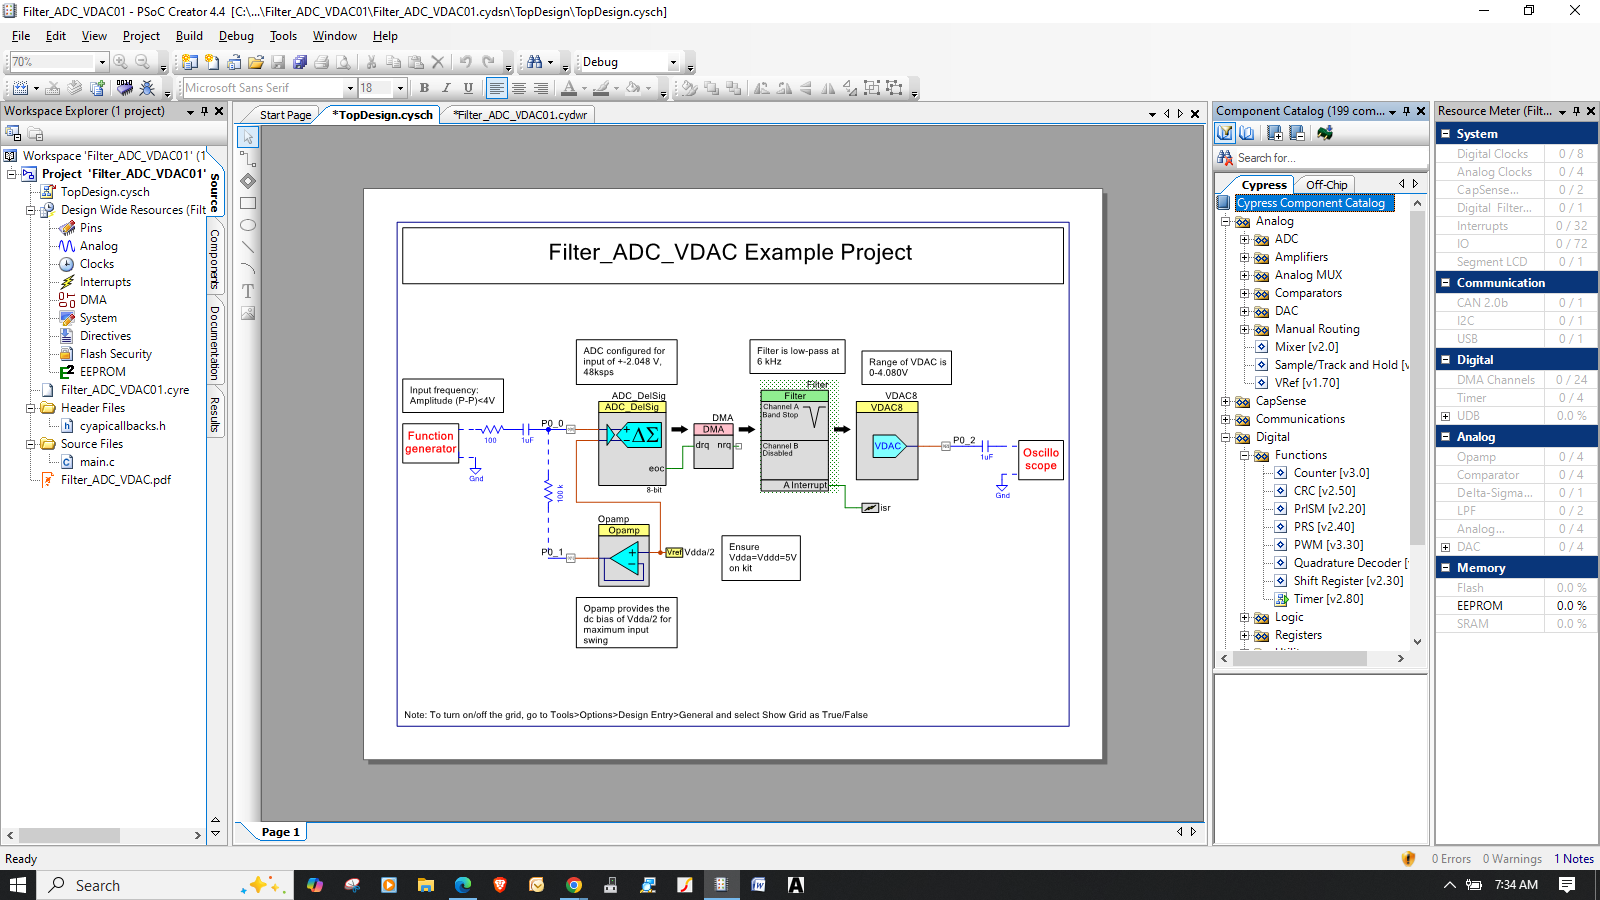
Task: Select the Pins item under Design Wide Resources
Action: tap(90, 228)
